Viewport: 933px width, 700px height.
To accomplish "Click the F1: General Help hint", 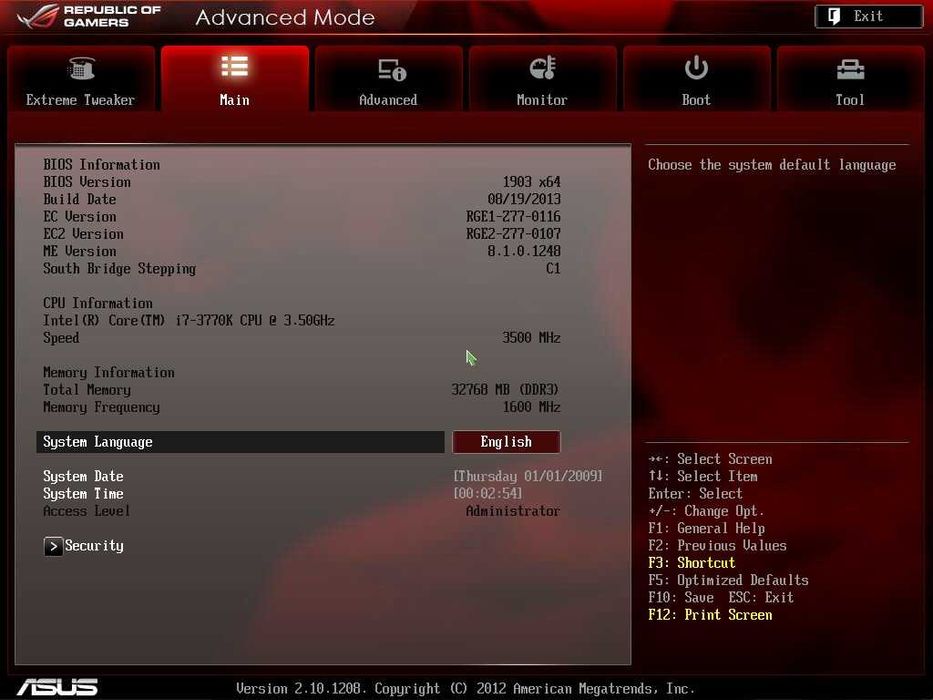I will [707, 528].
